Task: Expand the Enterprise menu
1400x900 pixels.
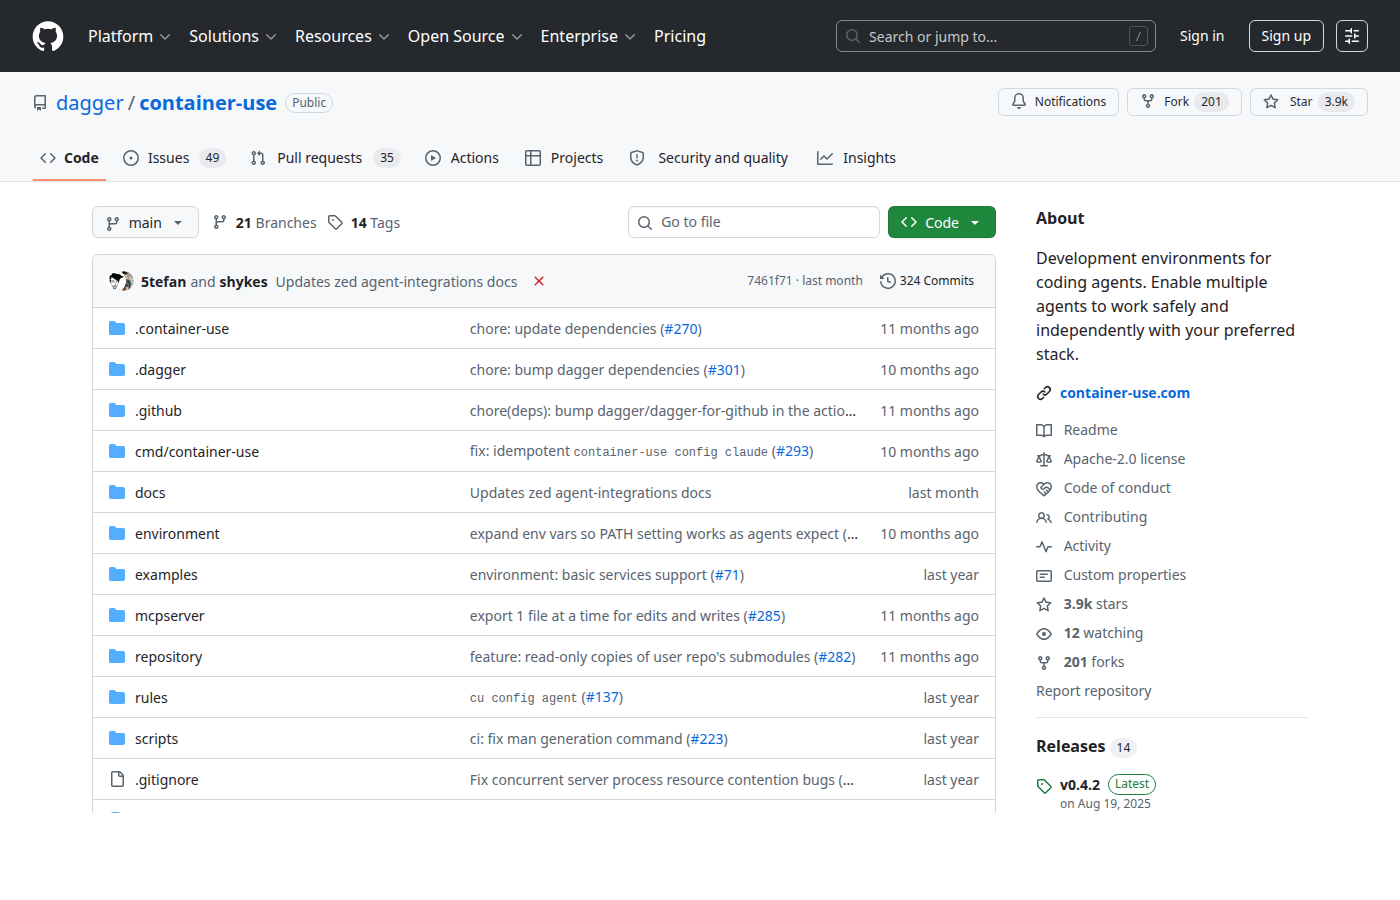Action: (588, 36)
